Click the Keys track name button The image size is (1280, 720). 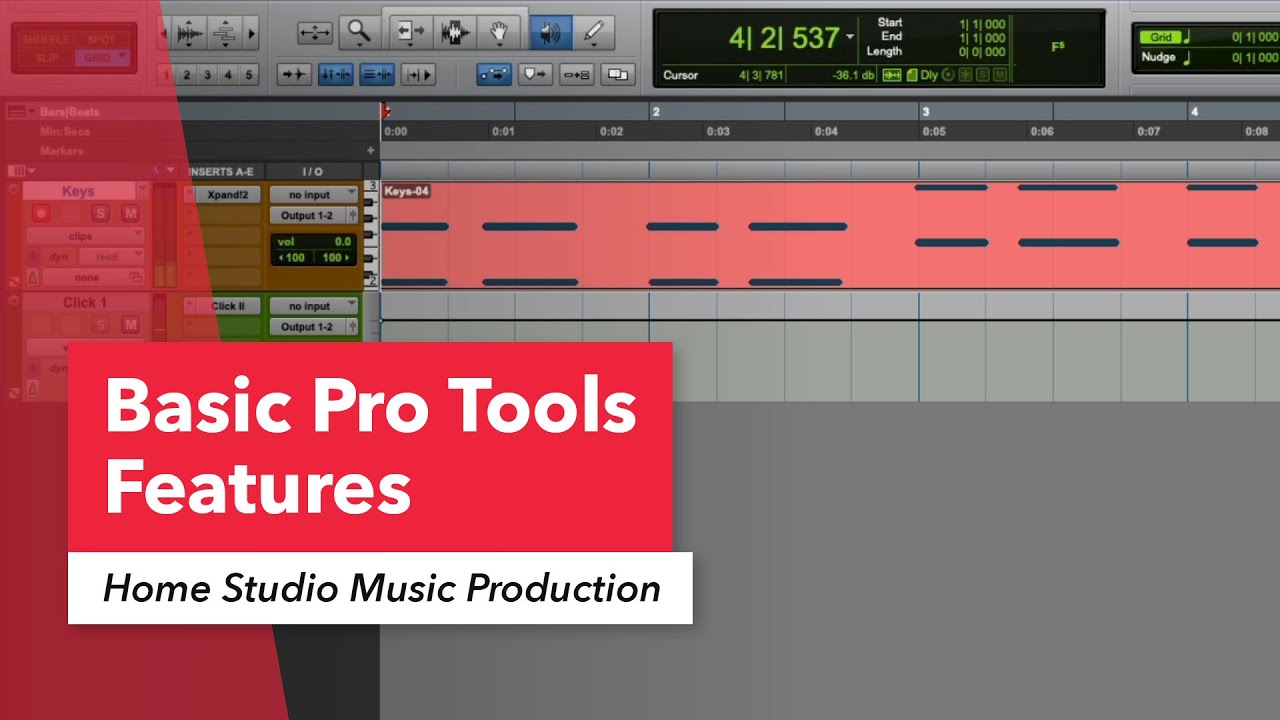point(78,191)
